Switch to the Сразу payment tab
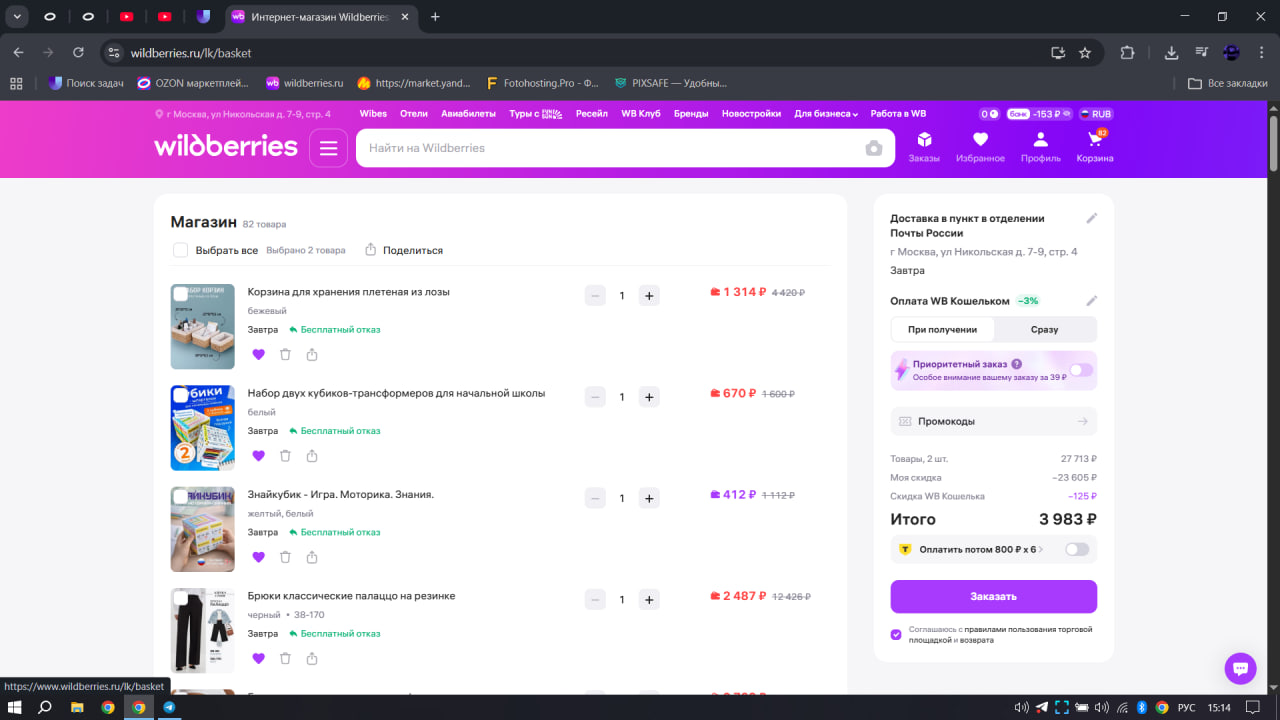 click(1044, 329)
